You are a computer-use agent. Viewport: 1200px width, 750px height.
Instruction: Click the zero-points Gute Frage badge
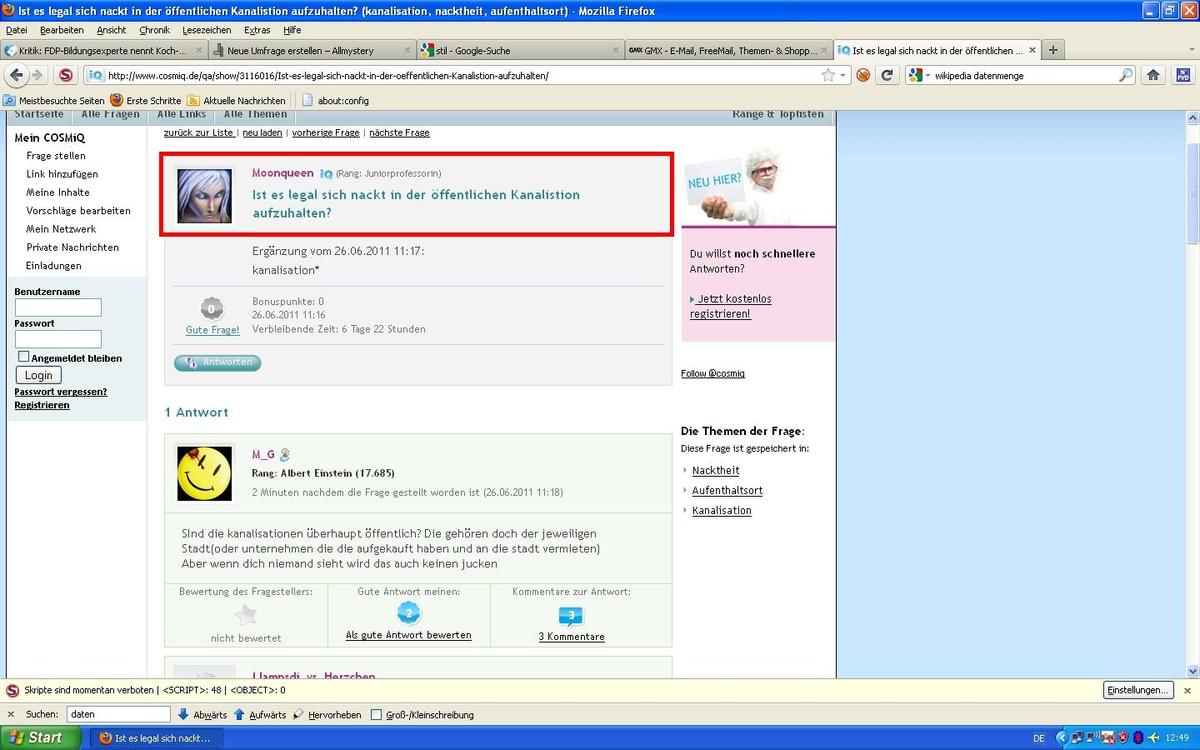212,309
